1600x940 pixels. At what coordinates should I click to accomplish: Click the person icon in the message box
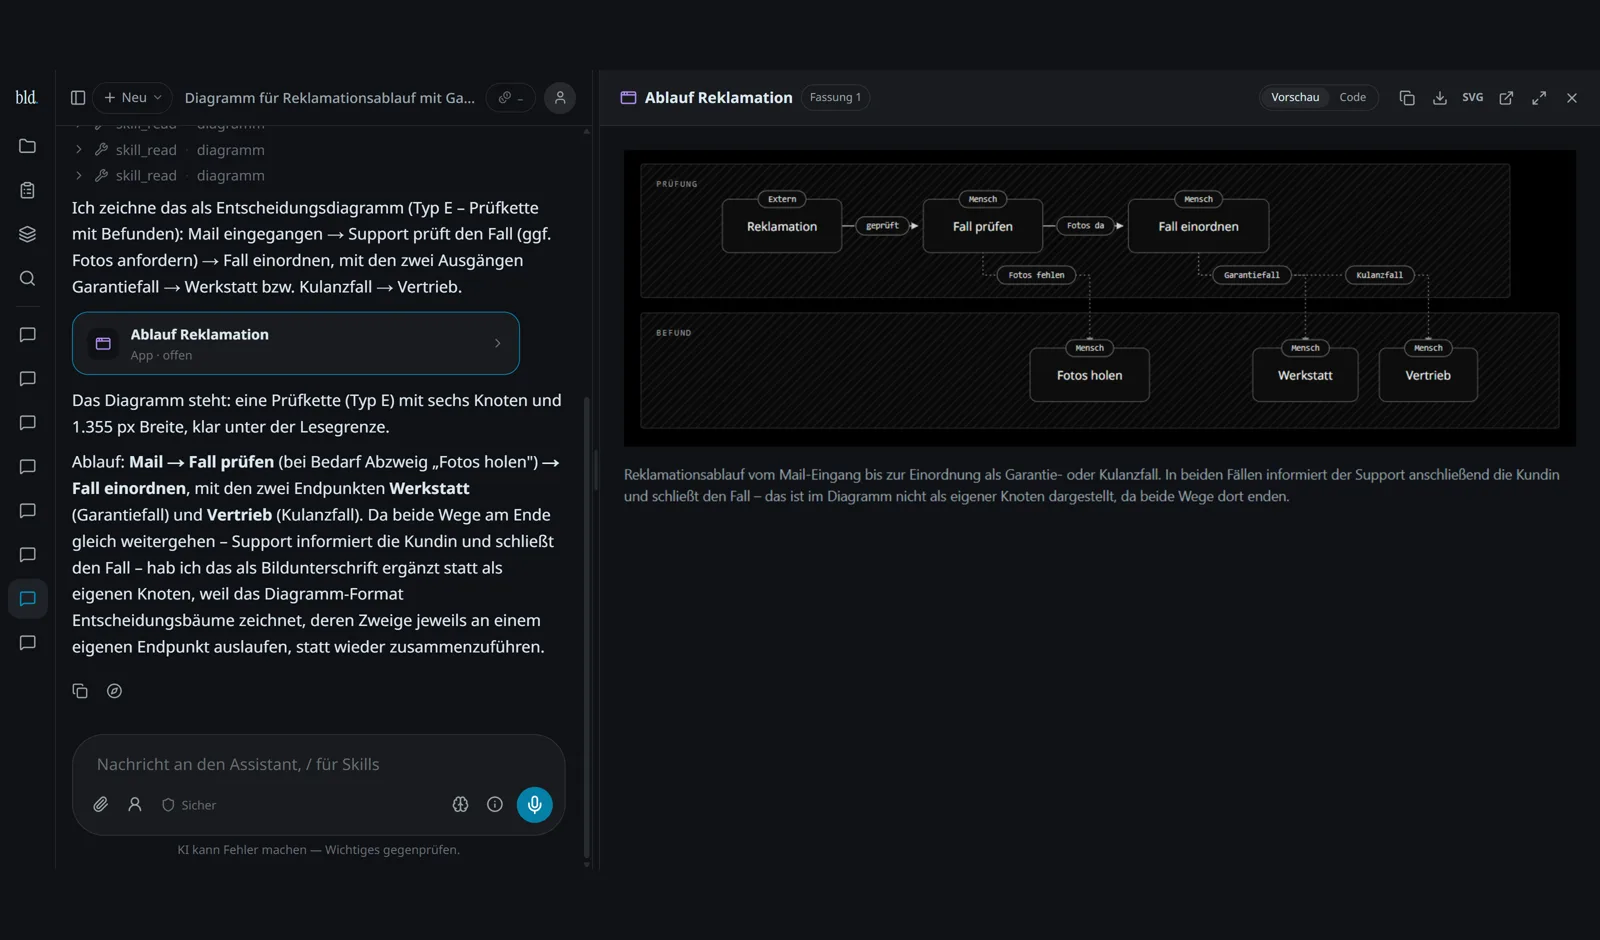click(x=135, y=804)
